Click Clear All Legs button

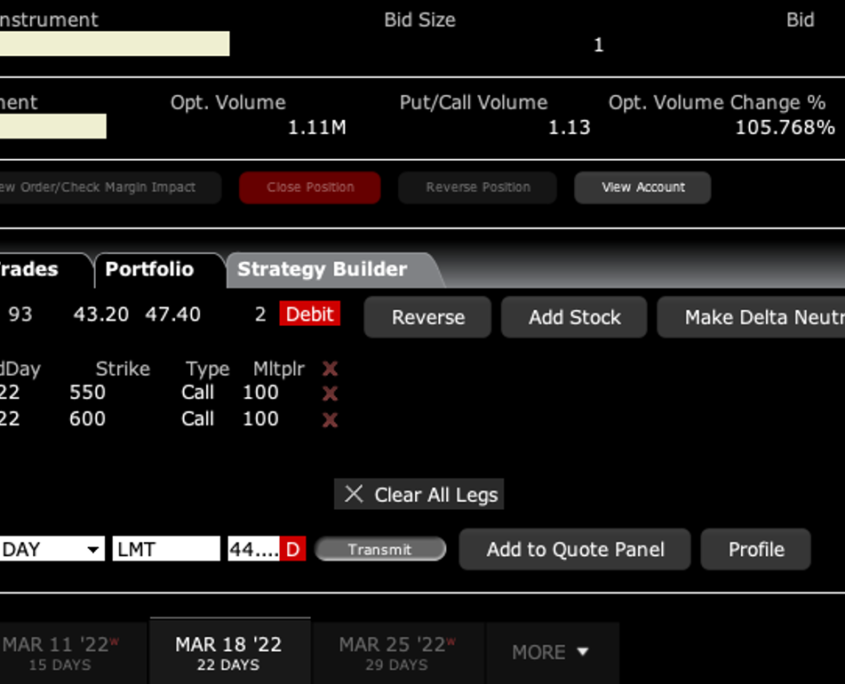(x=420, y=494)
